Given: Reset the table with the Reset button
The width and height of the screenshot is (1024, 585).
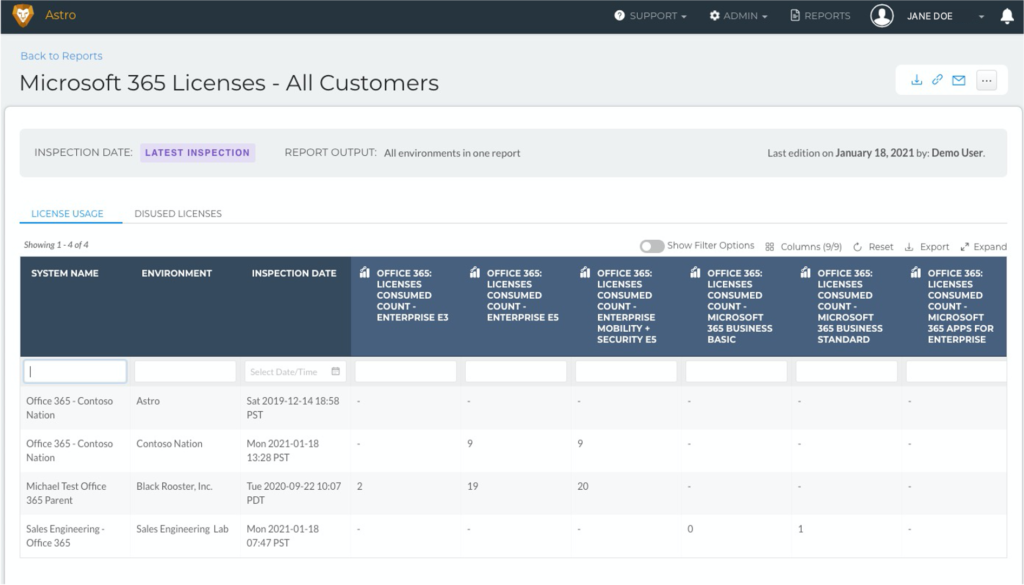Looking at the screenshot, I should pos(873,247).
